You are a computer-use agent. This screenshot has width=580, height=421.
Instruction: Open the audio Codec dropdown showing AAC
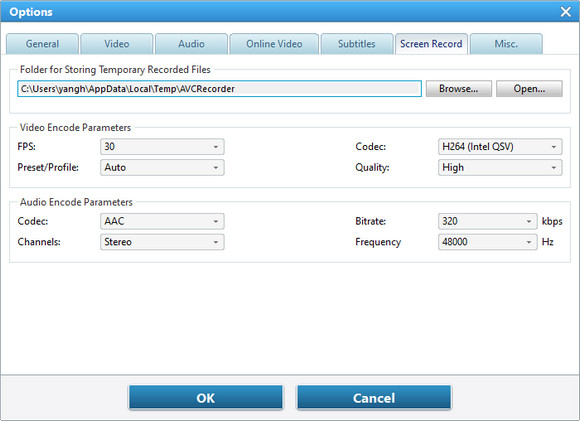(162, 221)
